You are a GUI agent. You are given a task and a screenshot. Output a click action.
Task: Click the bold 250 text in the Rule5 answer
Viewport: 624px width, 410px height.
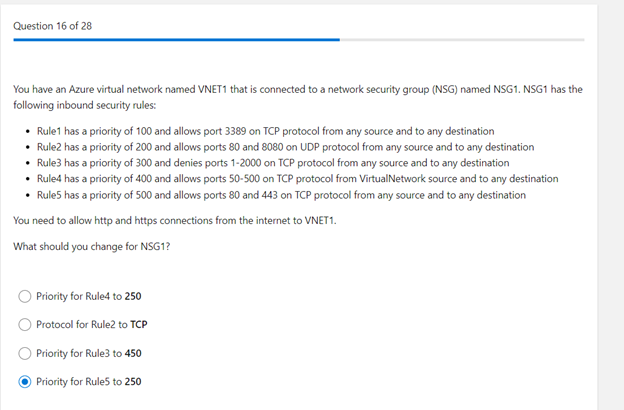(133, 381)
